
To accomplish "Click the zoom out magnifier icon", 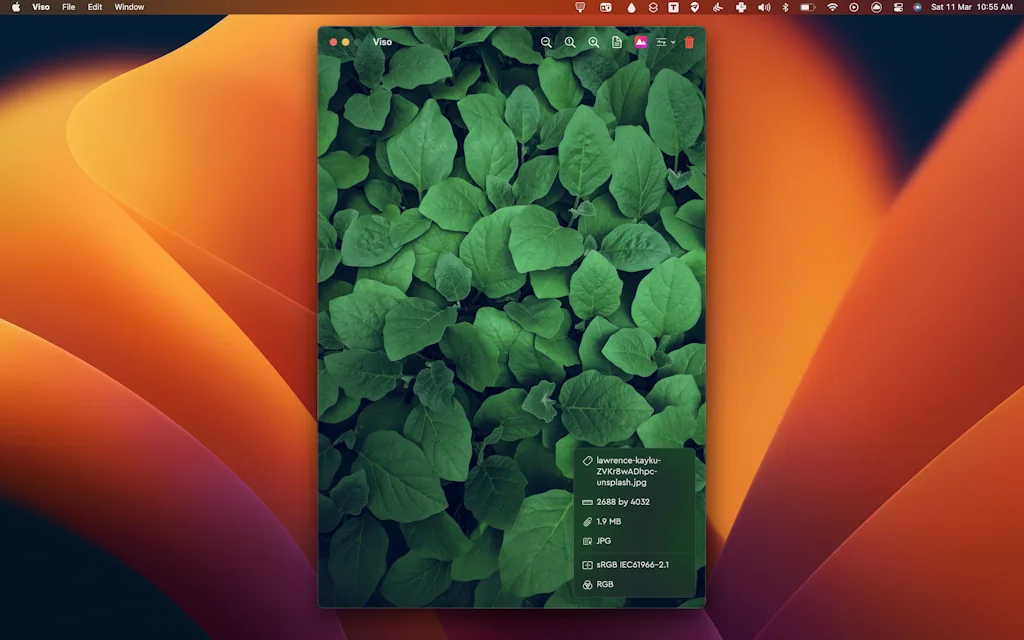I will click(x=546, y=42).
